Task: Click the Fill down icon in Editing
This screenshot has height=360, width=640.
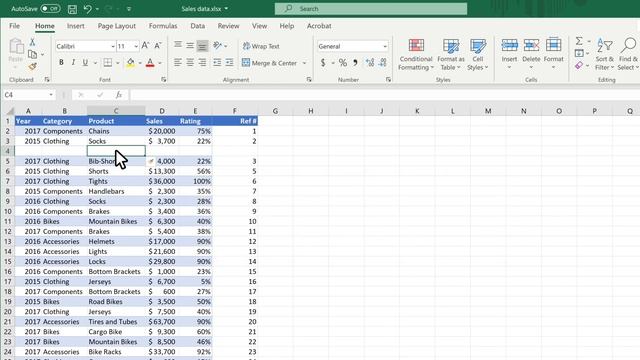Action: (x=579, y=53)
